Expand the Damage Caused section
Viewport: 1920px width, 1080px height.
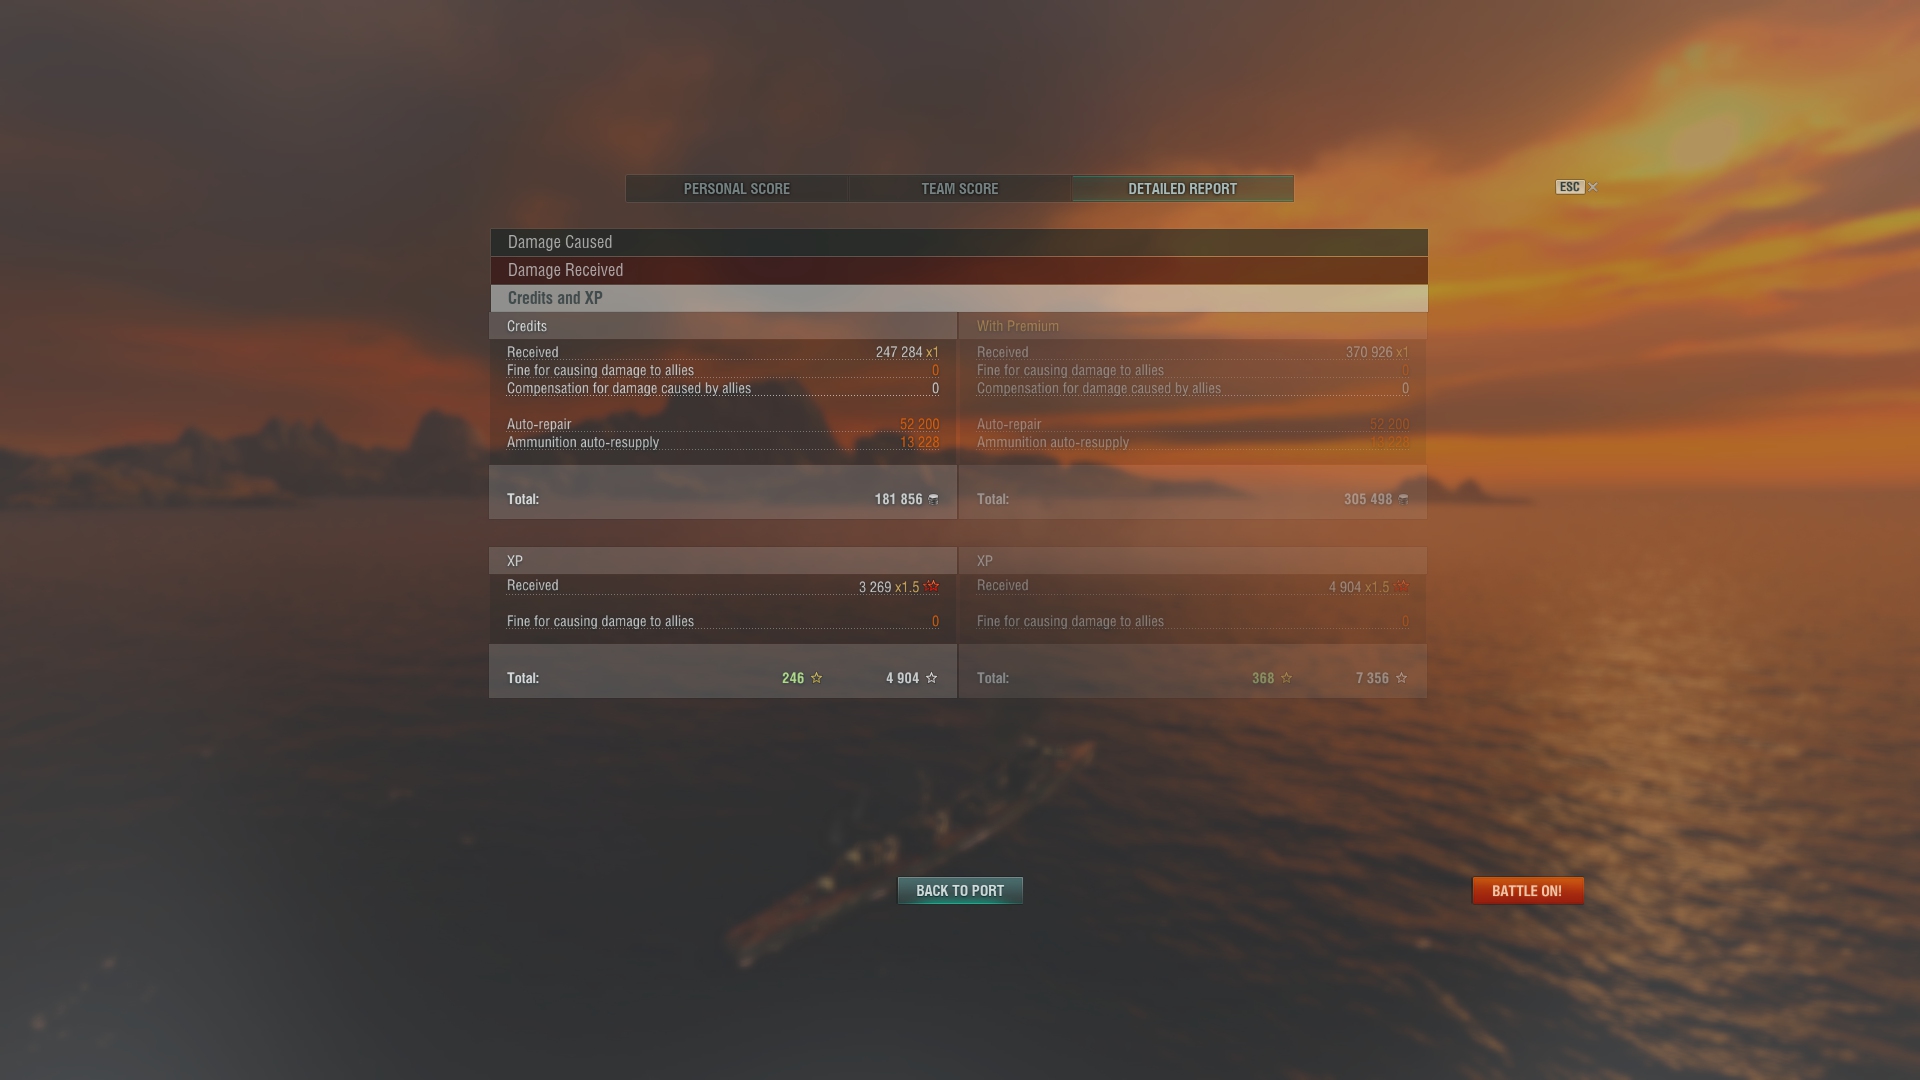[x=959, y=242]
